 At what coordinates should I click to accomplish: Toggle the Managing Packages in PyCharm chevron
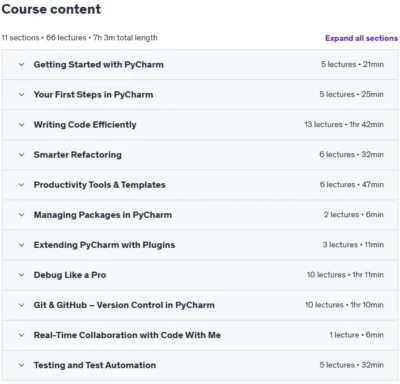[x=21, y=215]
